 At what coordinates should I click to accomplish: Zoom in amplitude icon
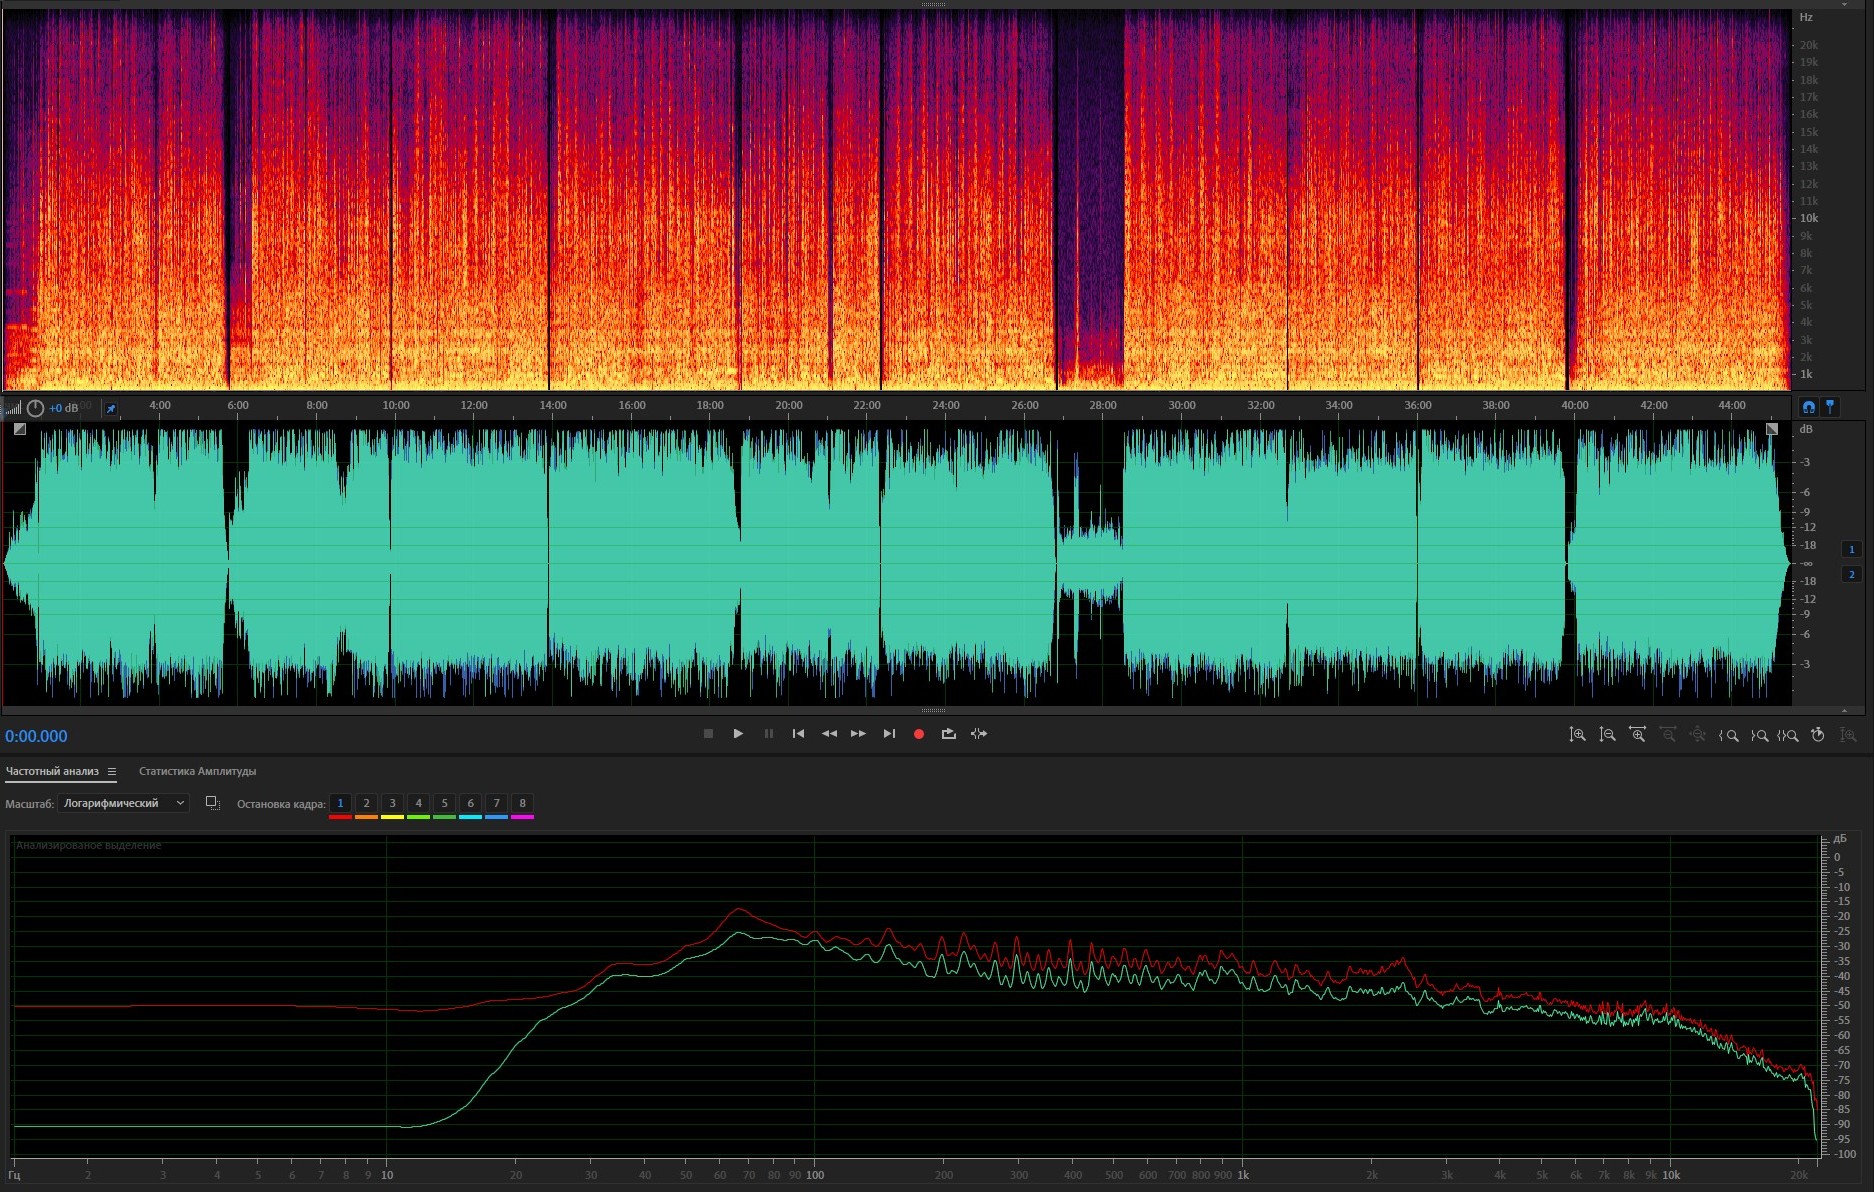[x=1577, y=735]
